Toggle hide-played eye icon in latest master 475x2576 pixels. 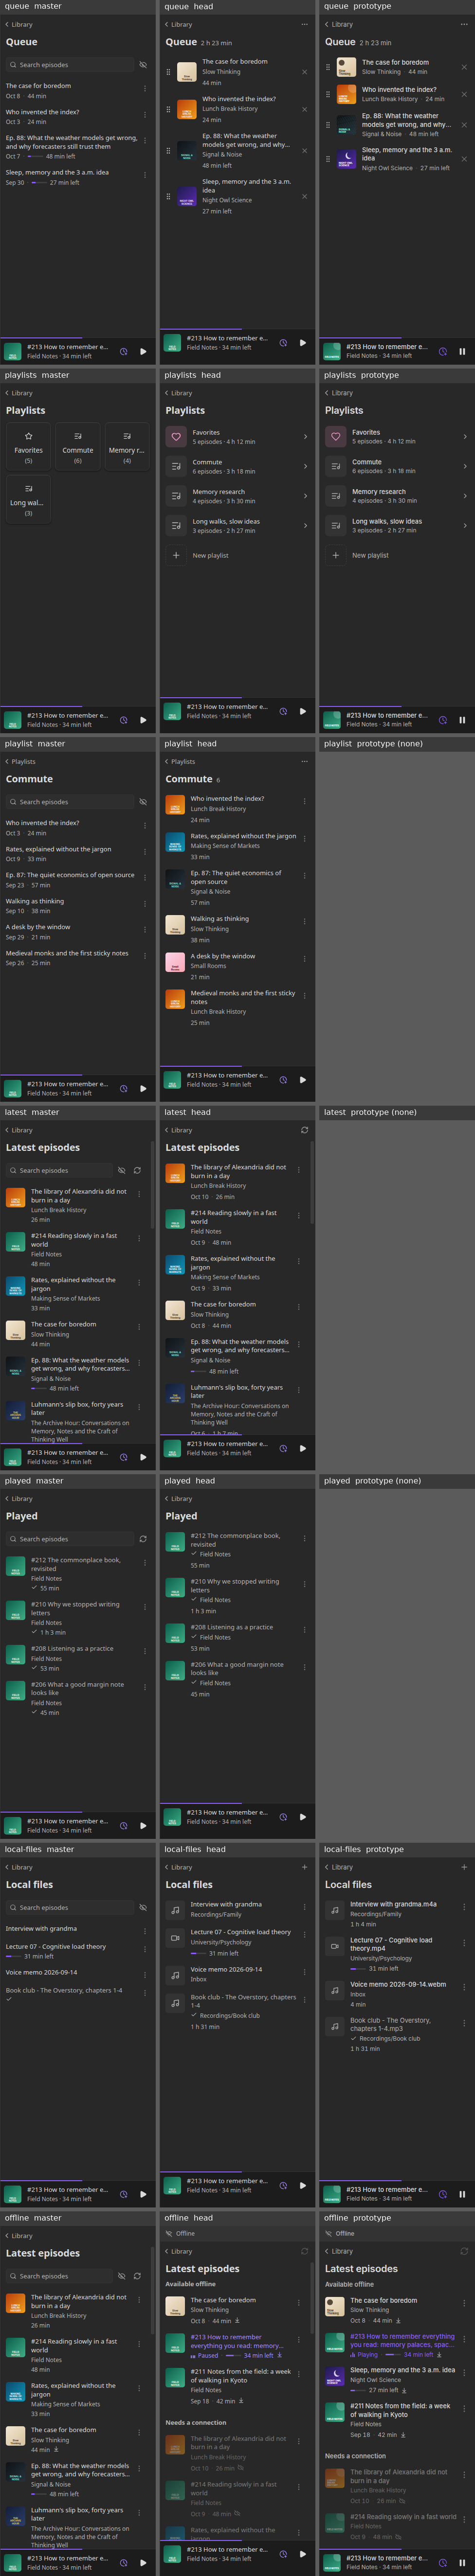121,1170
